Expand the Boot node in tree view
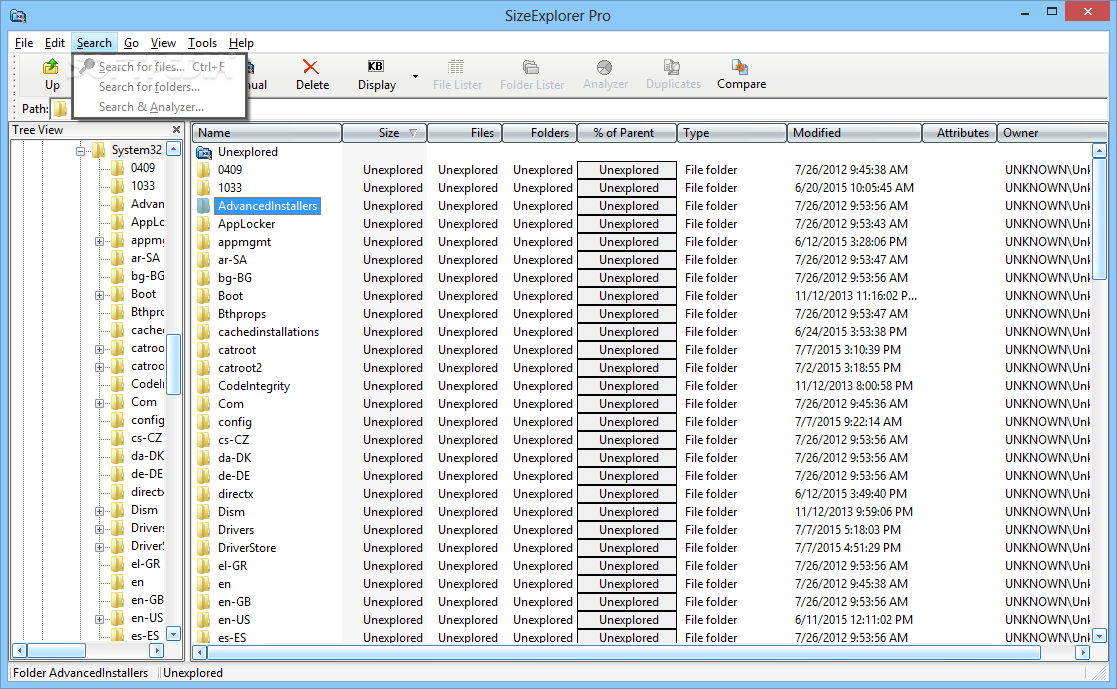Image resolution: width=1117 pixels, height=689 pixels. [x=100, y=295]
